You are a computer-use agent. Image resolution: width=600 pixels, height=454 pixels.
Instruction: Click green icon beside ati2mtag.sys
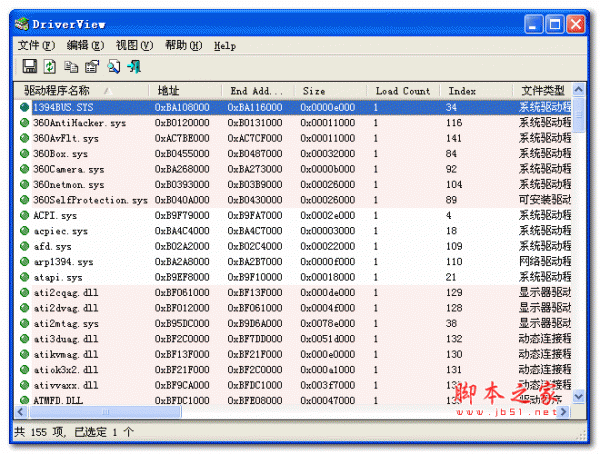24,323
